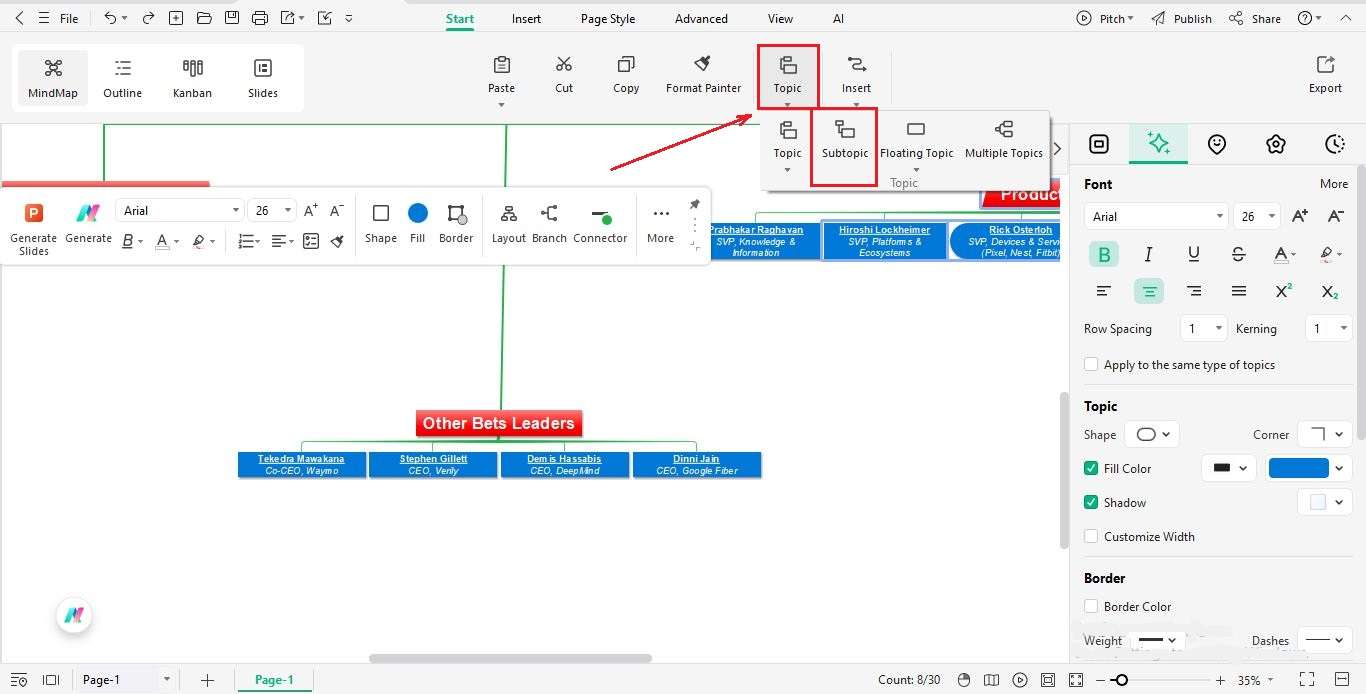Click the AI Generate icon in floating toolbar
This screenshot has height=694, width=1366.
88,213
